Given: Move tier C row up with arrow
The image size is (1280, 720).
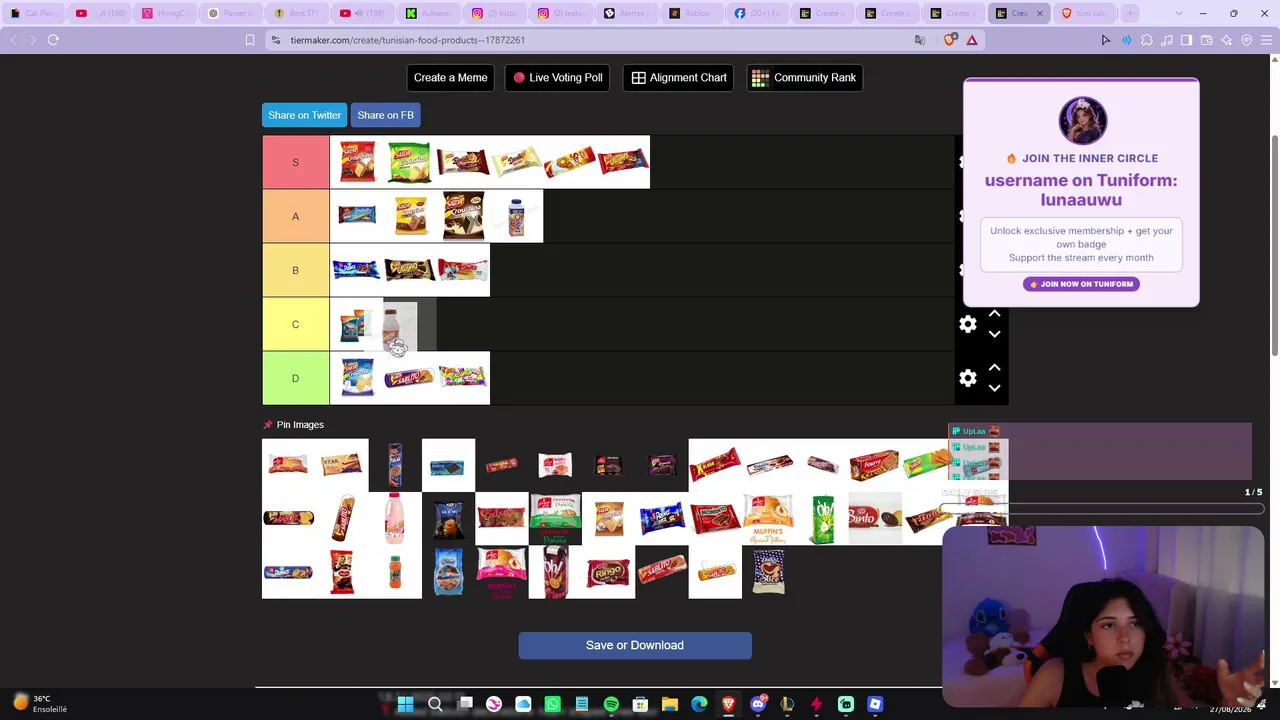Looking at the screenshot, I should [x=994, y=314].
